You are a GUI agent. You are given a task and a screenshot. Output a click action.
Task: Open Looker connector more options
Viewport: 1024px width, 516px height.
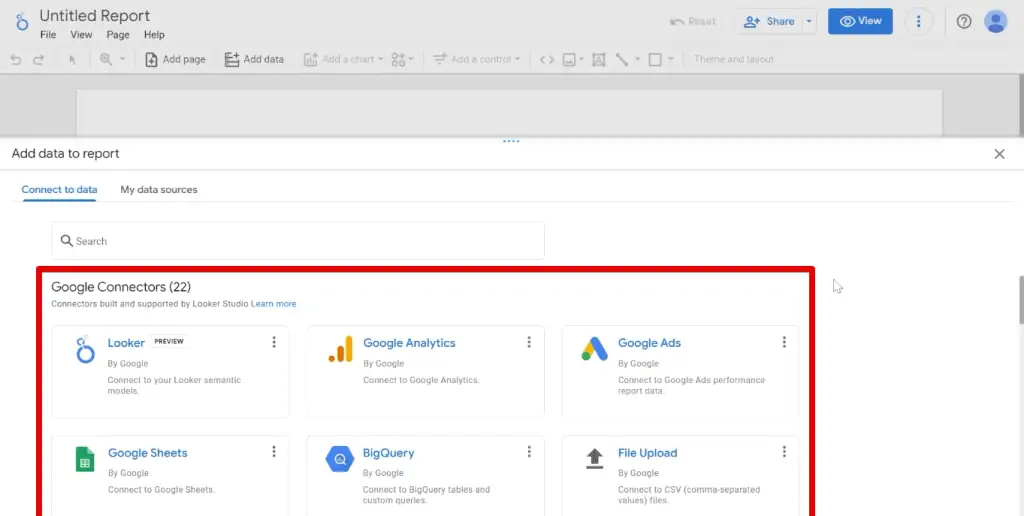coord(274,342)
